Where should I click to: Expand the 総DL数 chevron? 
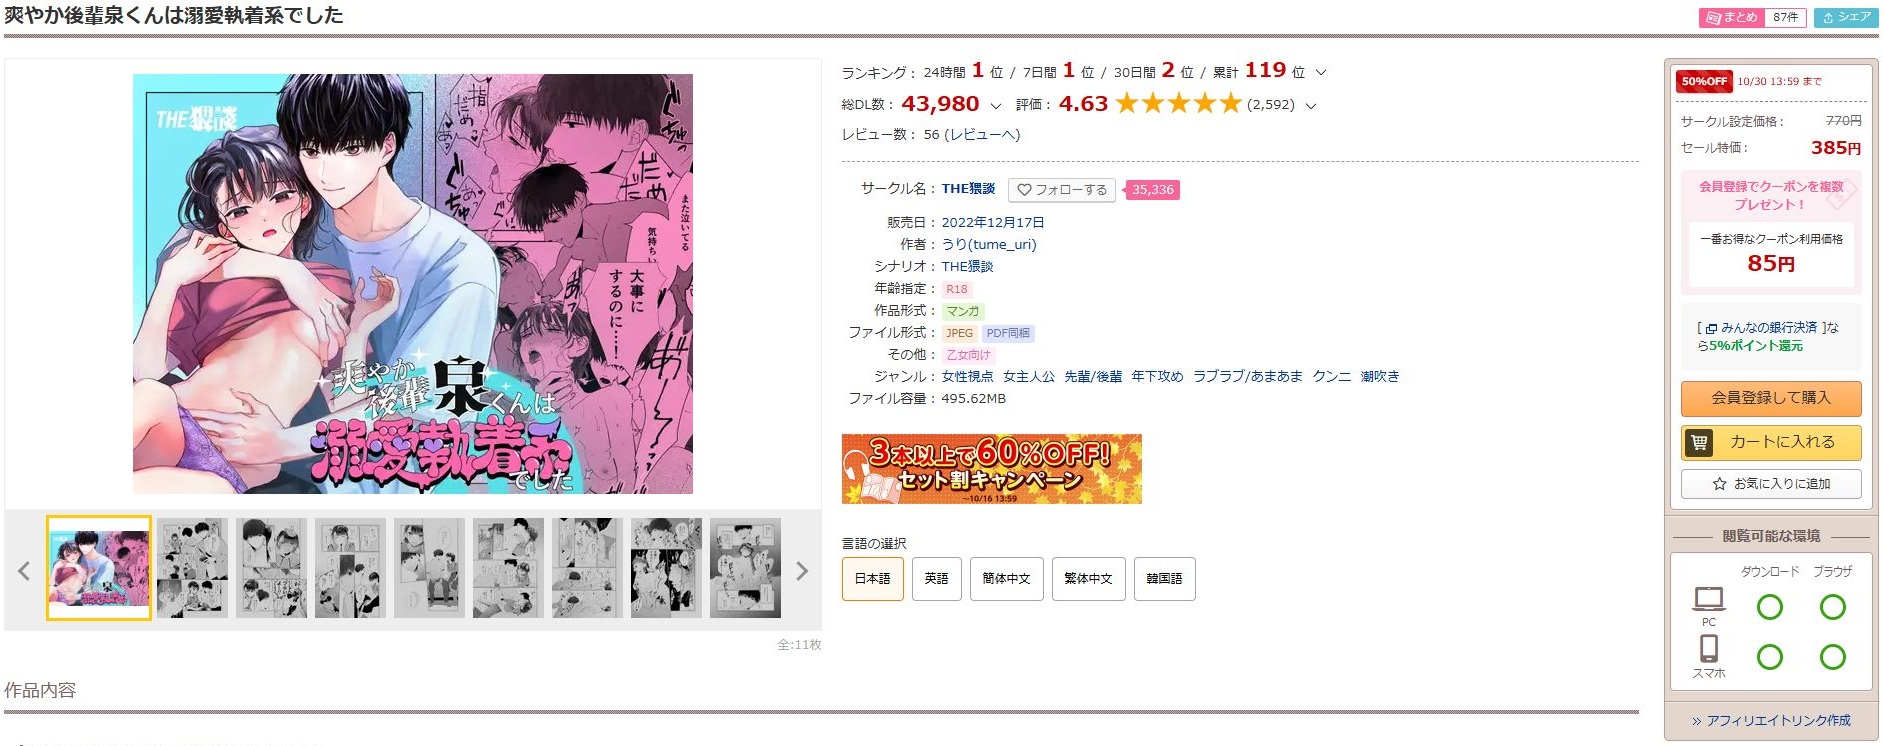(995, 106)
